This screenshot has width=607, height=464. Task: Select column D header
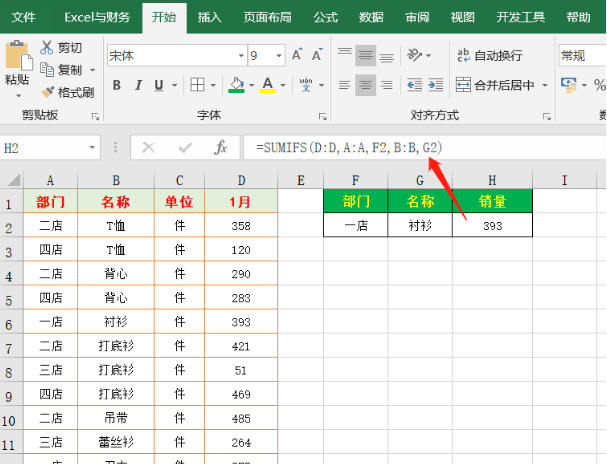pos(241,180)
